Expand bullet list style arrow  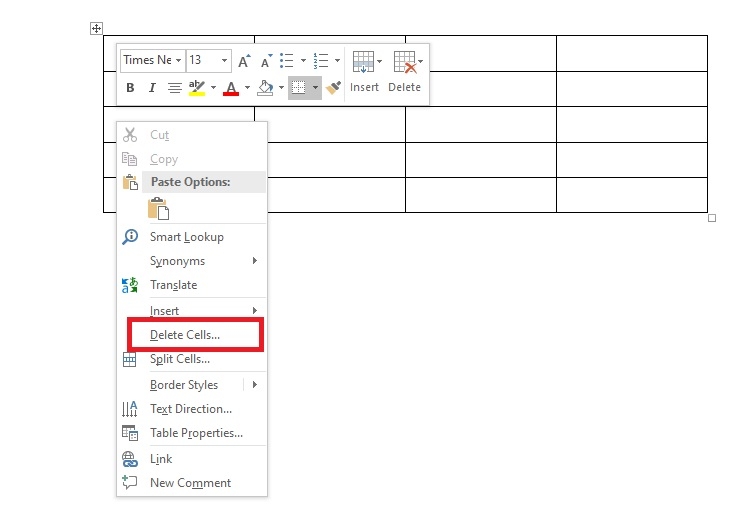303,61
